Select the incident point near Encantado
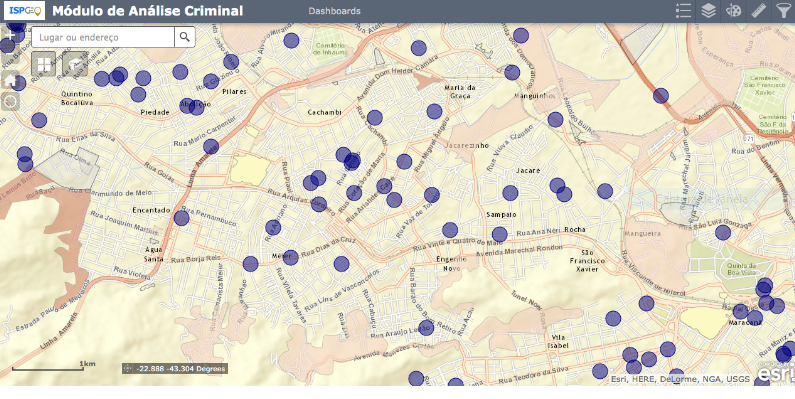Image resolution: width=795 pixels, height=399 pixels. pyautogui.click(x=182, y=218)
